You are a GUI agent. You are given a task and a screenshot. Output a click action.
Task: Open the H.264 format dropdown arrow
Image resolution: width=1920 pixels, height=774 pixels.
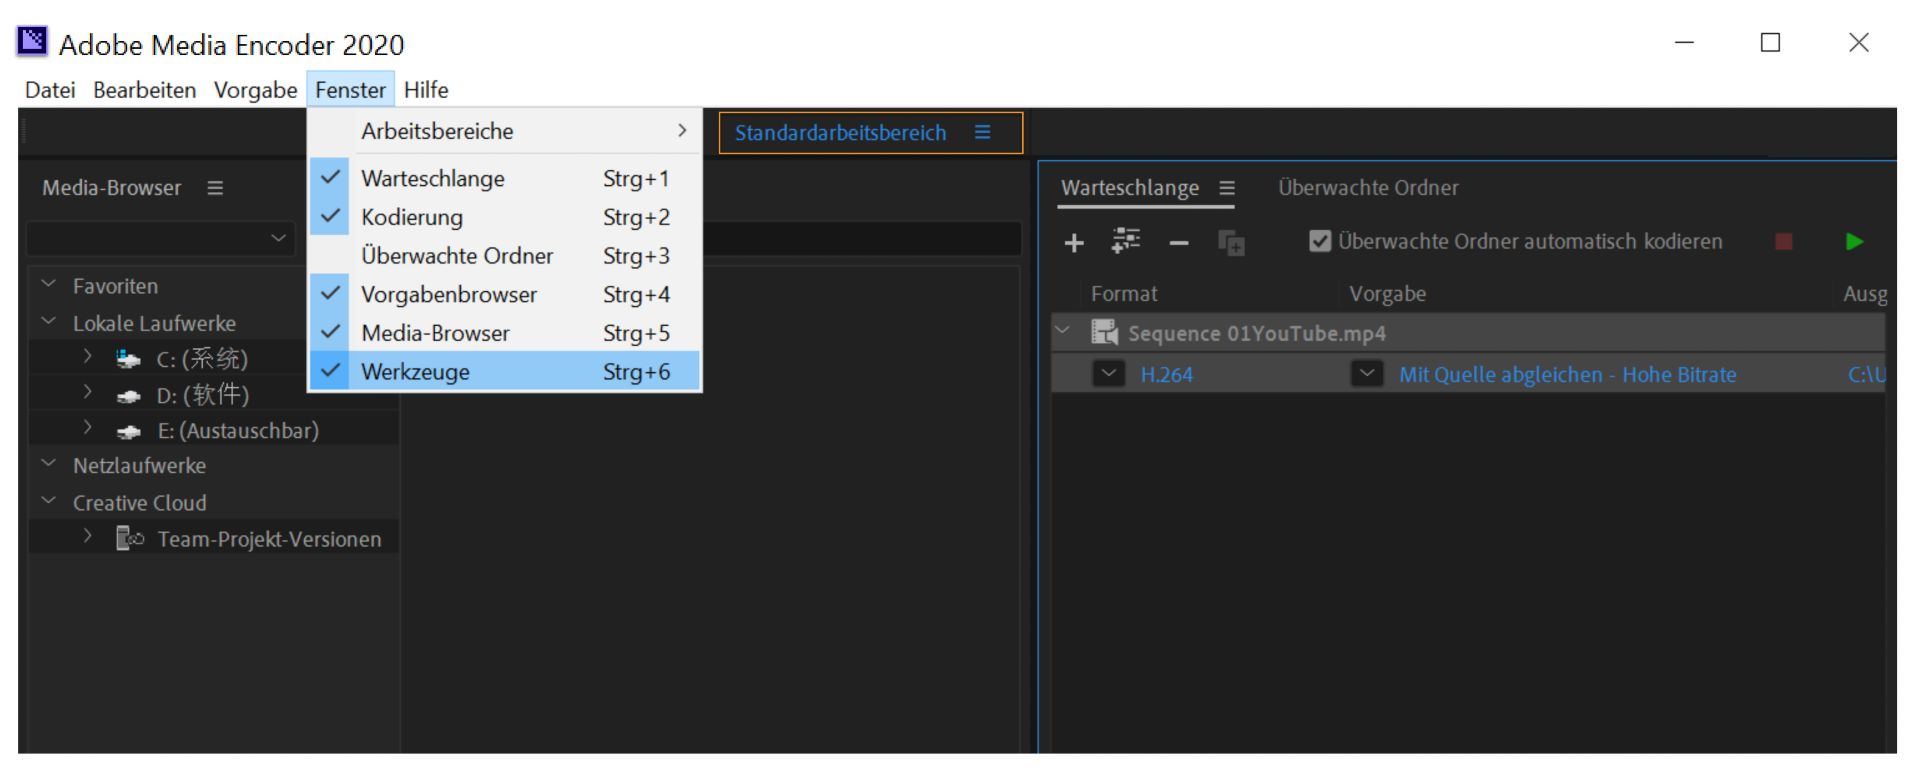pyautogui.click(x=1108, y=374)
